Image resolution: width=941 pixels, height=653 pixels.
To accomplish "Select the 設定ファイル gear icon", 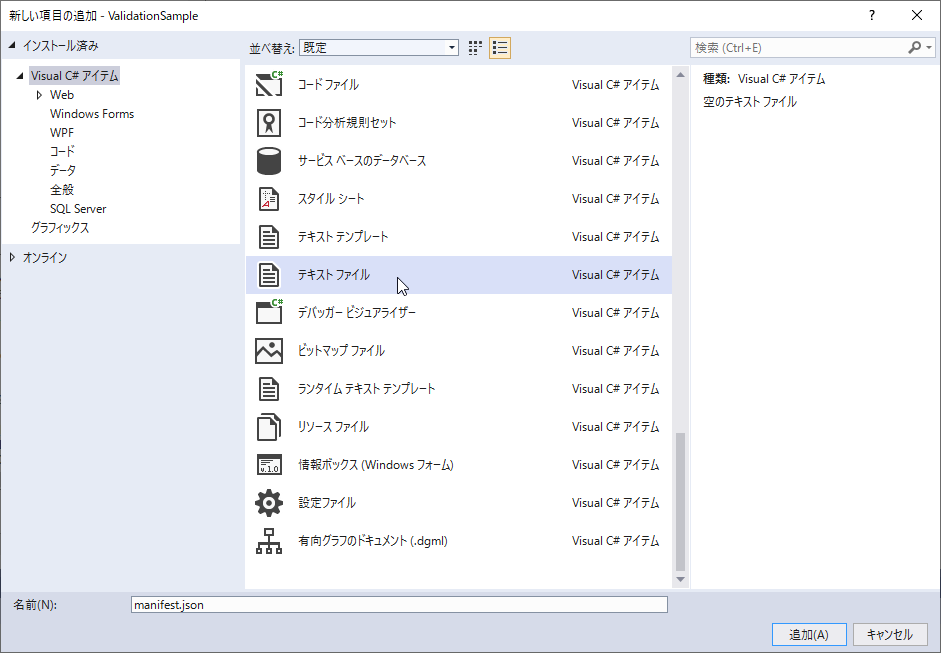I will [269, 502].
